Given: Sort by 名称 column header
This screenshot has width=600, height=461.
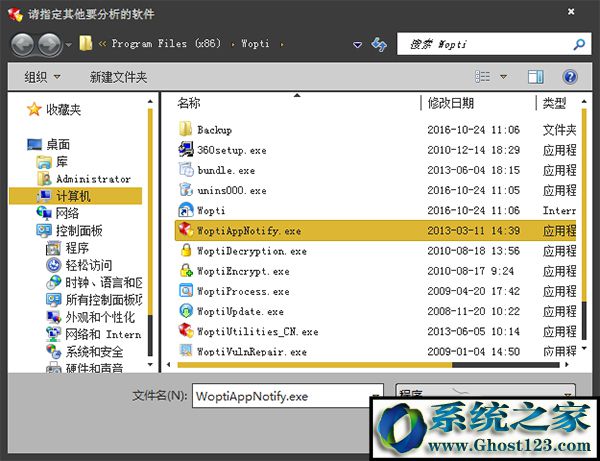Looking at the screenshot, I should [x=189, y=103].
